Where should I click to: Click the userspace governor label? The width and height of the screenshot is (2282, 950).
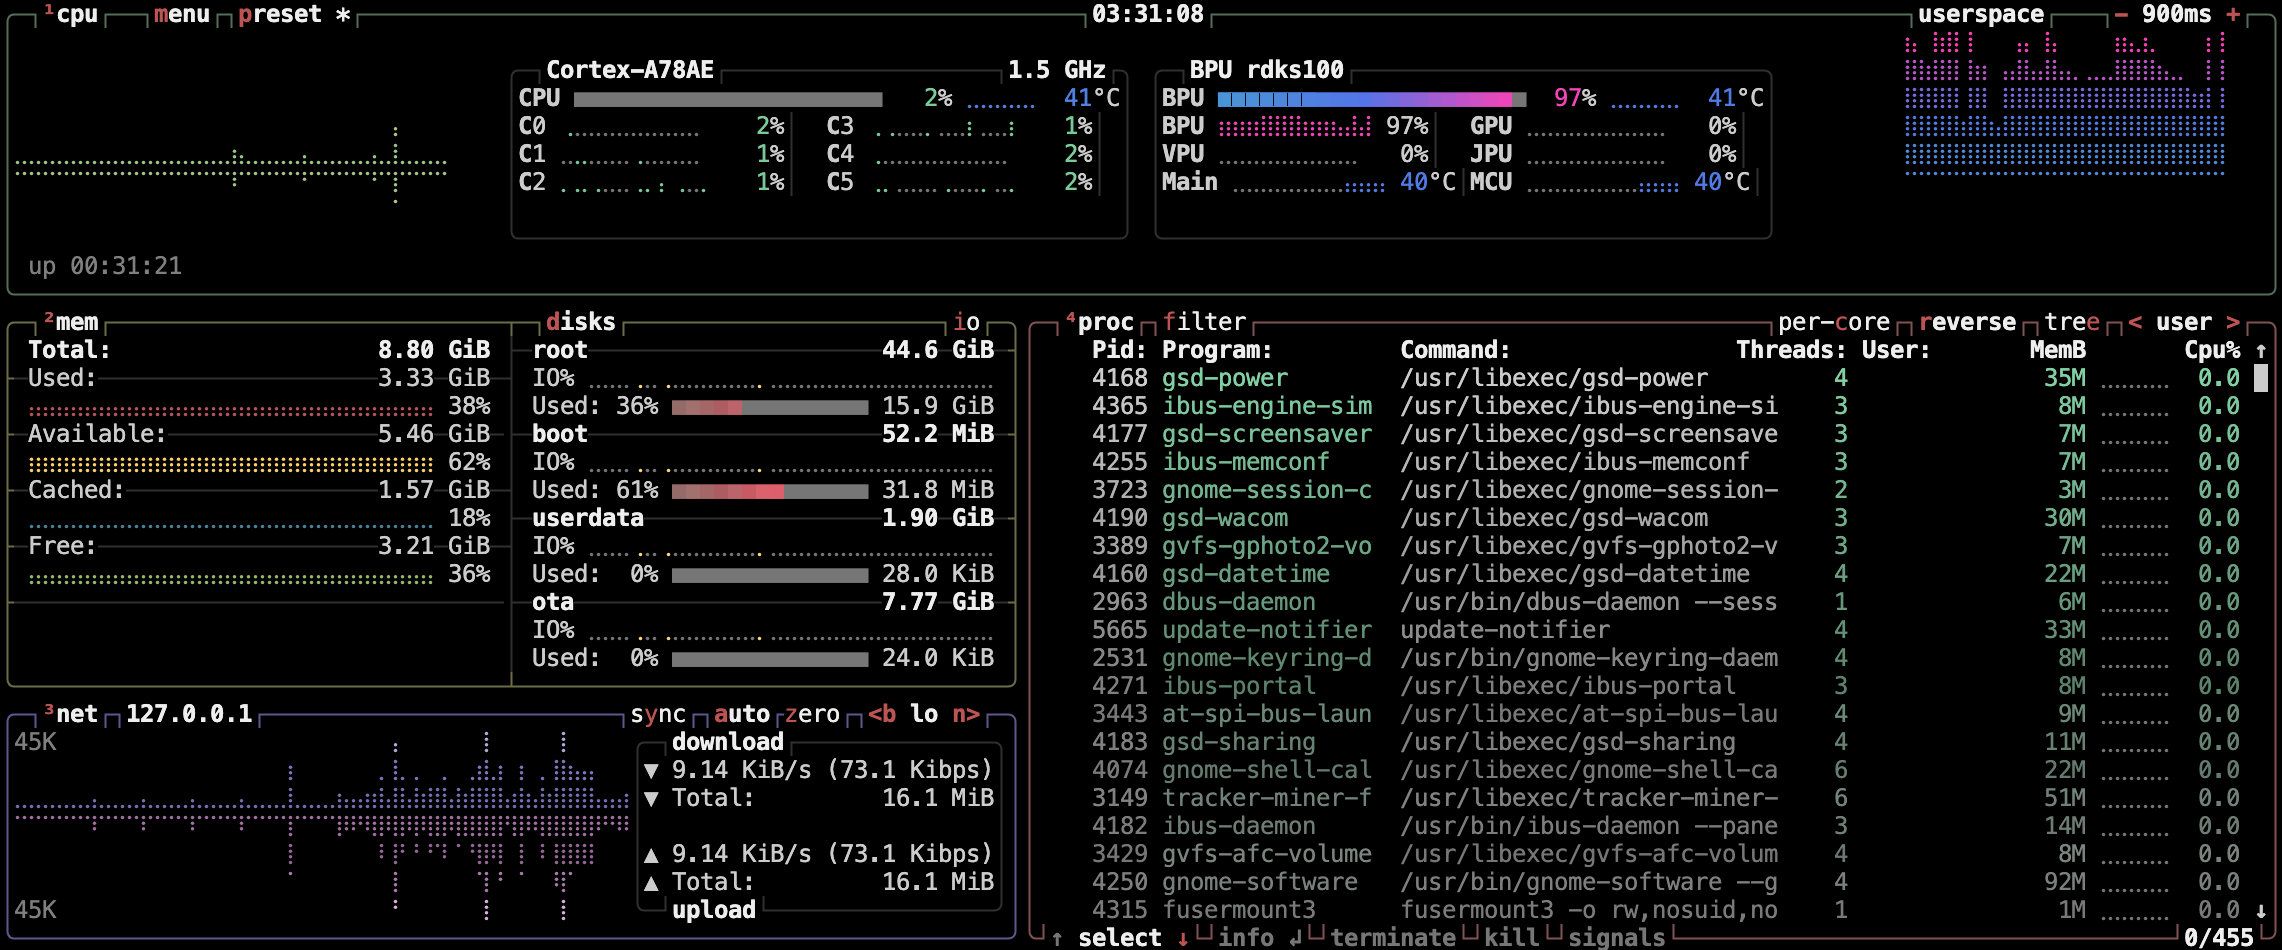pos(1981,15)
